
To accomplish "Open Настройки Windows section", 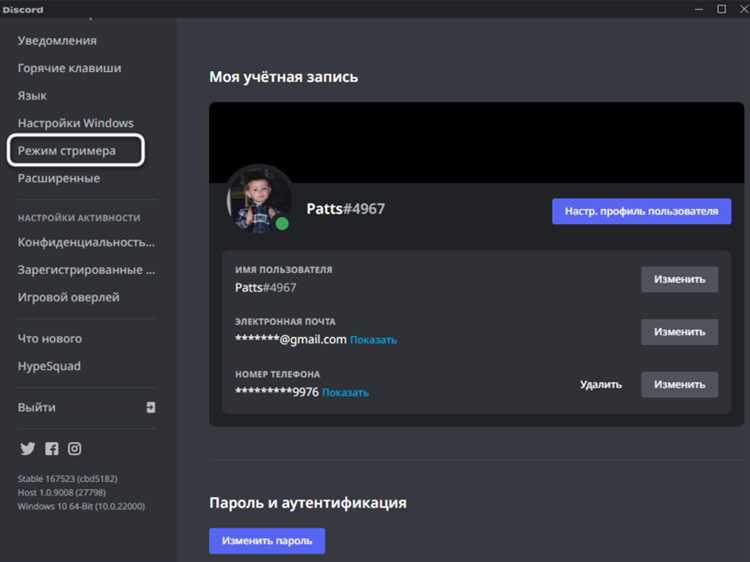I will pos(76,123).
